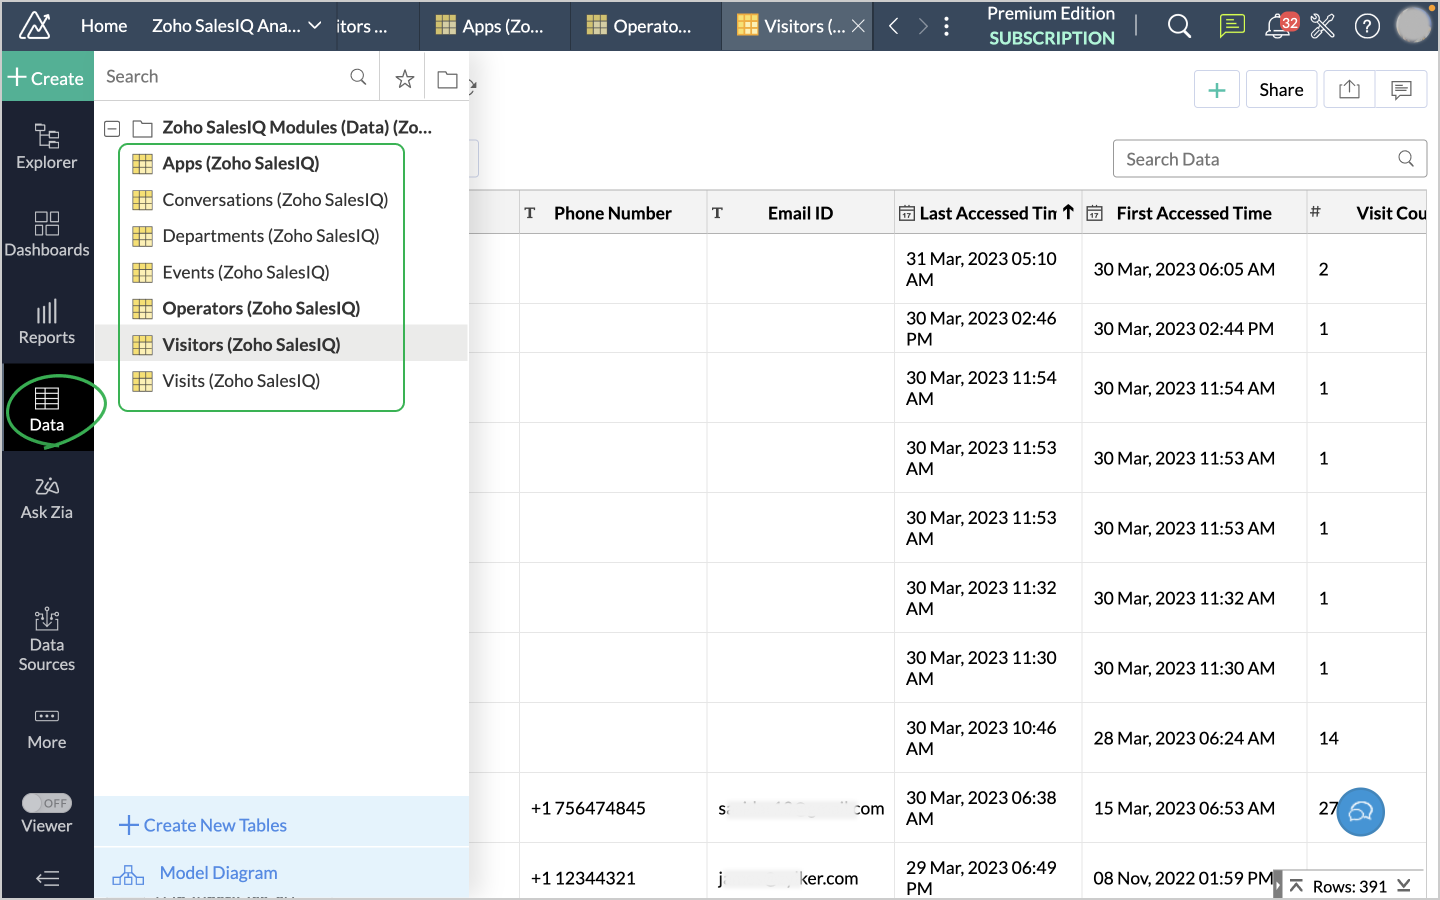Open Visits (Zoho SalesIQ) table
This screenshot has width=1440, height=900.
click(241, 381)
